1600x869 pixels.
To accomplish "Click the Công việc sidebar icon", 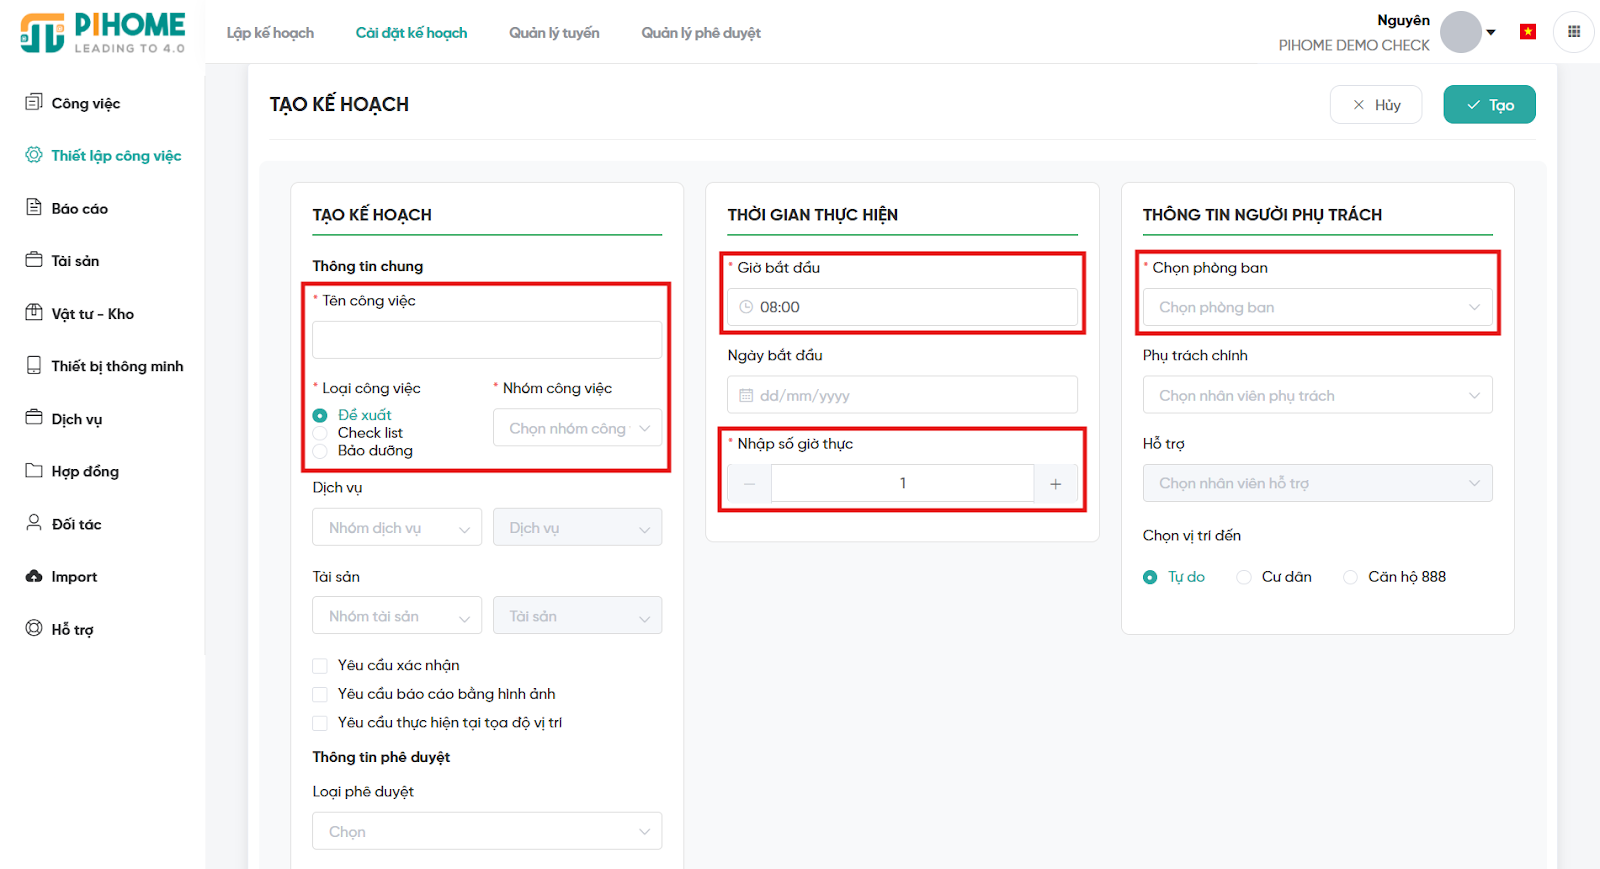I will [34, 102].
